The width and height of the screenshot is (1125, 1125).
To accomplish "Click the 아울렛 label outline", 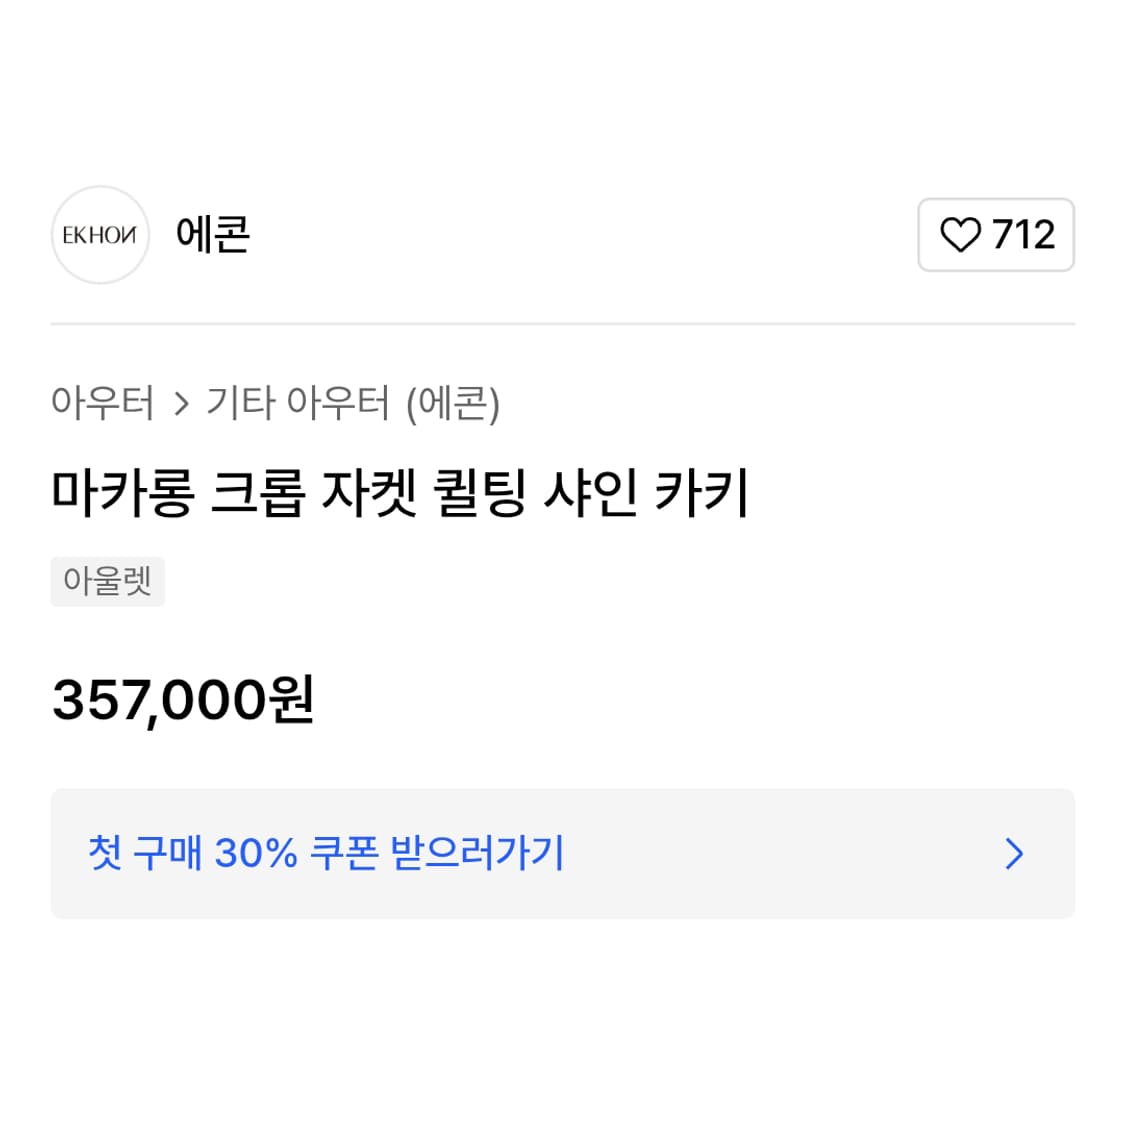I will pyautogui.click(x=108, y=581).
